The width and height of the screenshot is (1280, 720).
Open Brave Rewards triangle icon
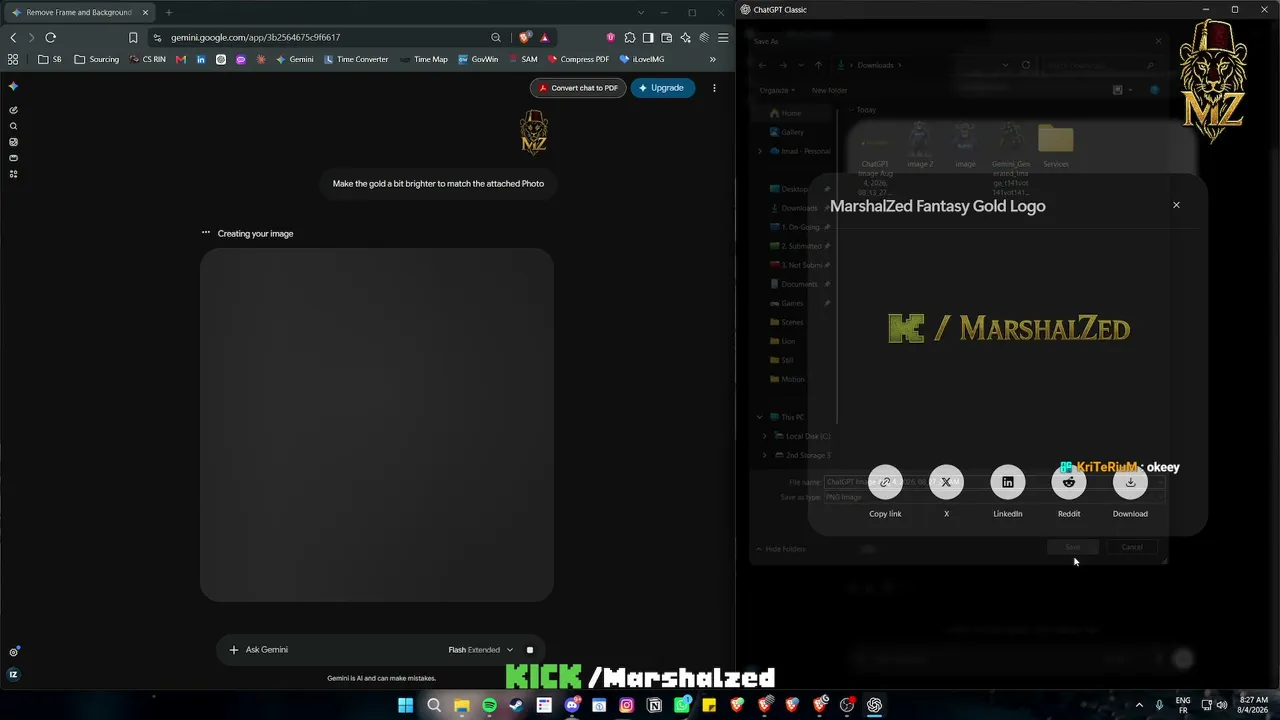(x=544, y=37)
